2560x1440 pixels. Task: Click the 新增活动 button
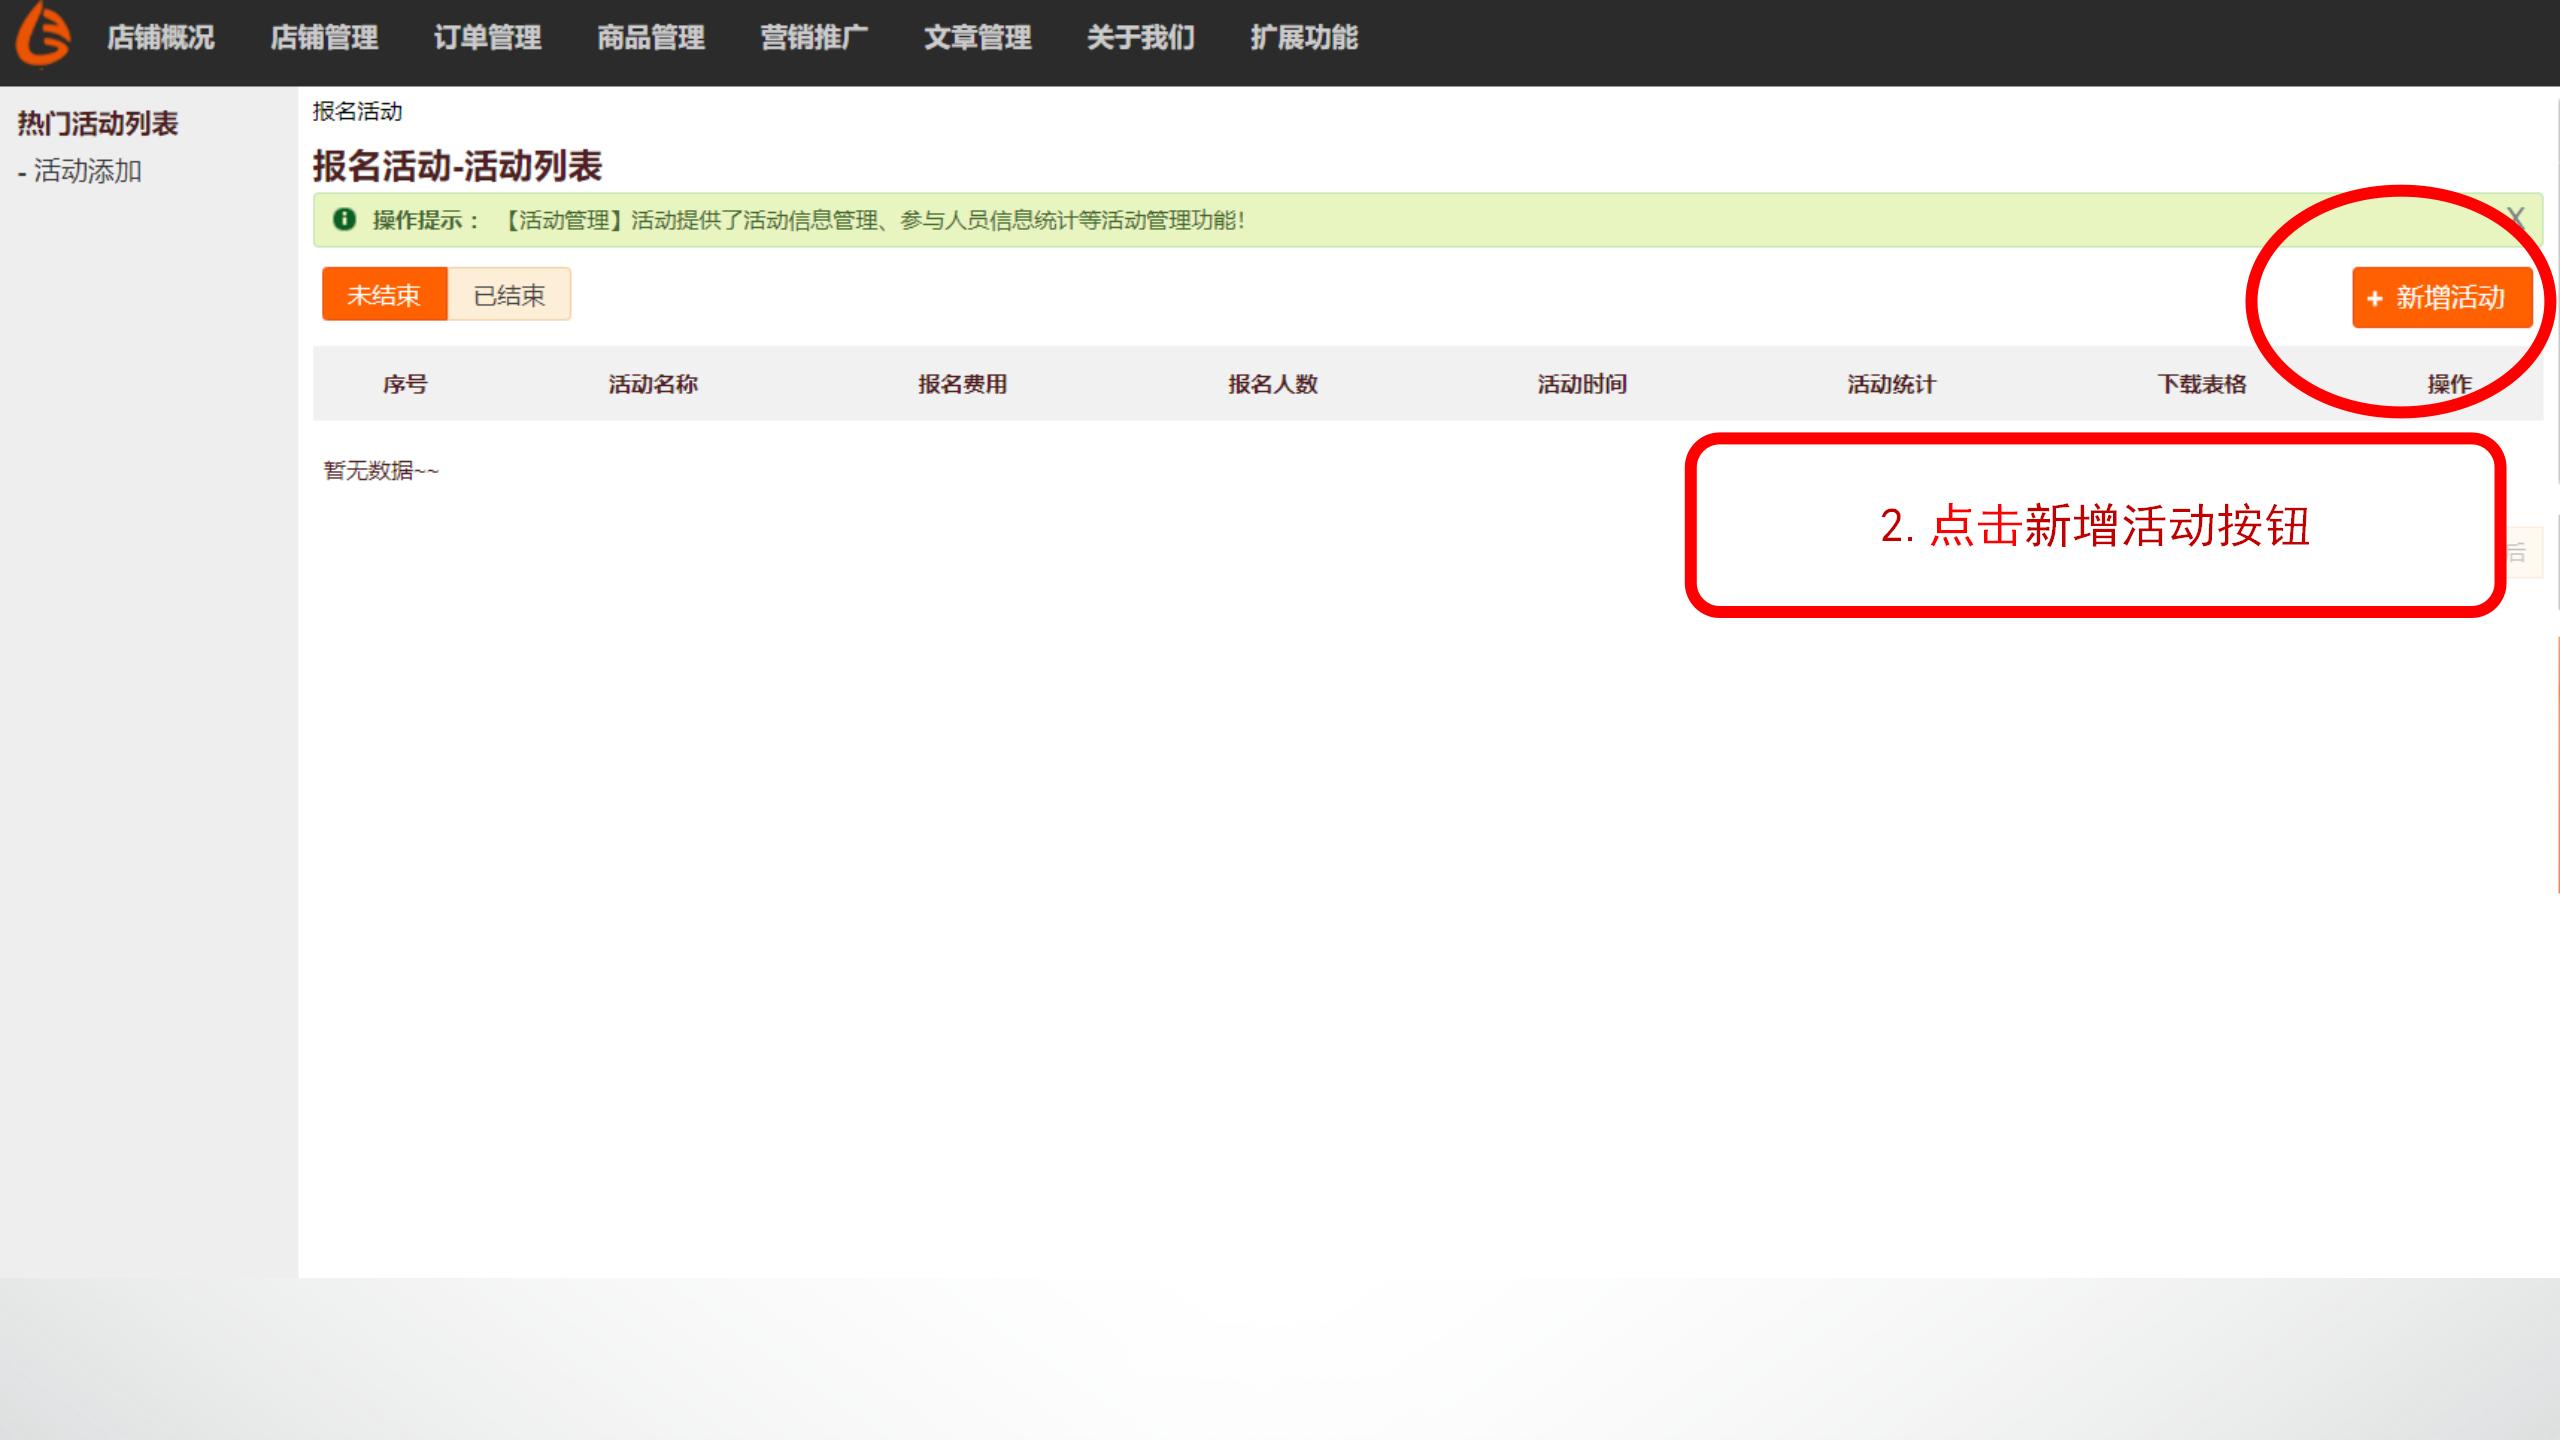click(x=2442, y=298)
